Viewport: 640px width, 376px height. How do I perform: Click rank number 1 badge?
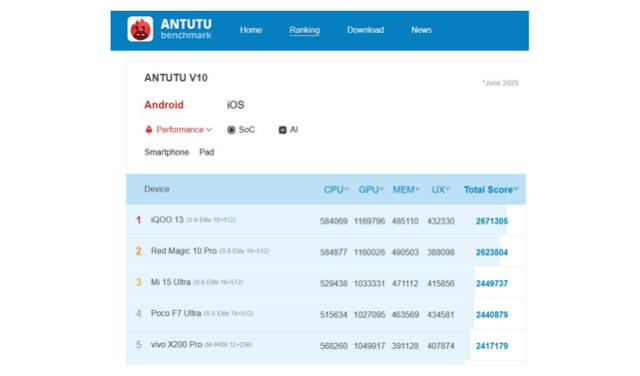[x=138, y=220]
